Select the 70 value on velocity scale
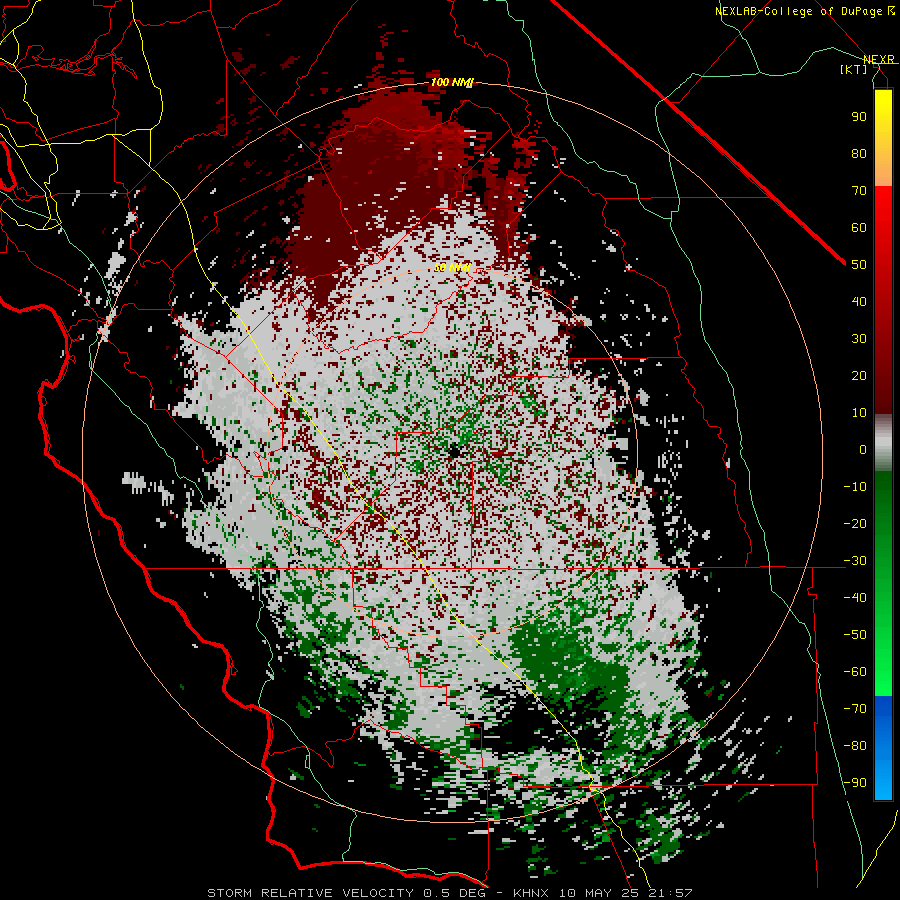Image resolution: width=900 pixels, height=900 pixels. click(x=859, y=191)
